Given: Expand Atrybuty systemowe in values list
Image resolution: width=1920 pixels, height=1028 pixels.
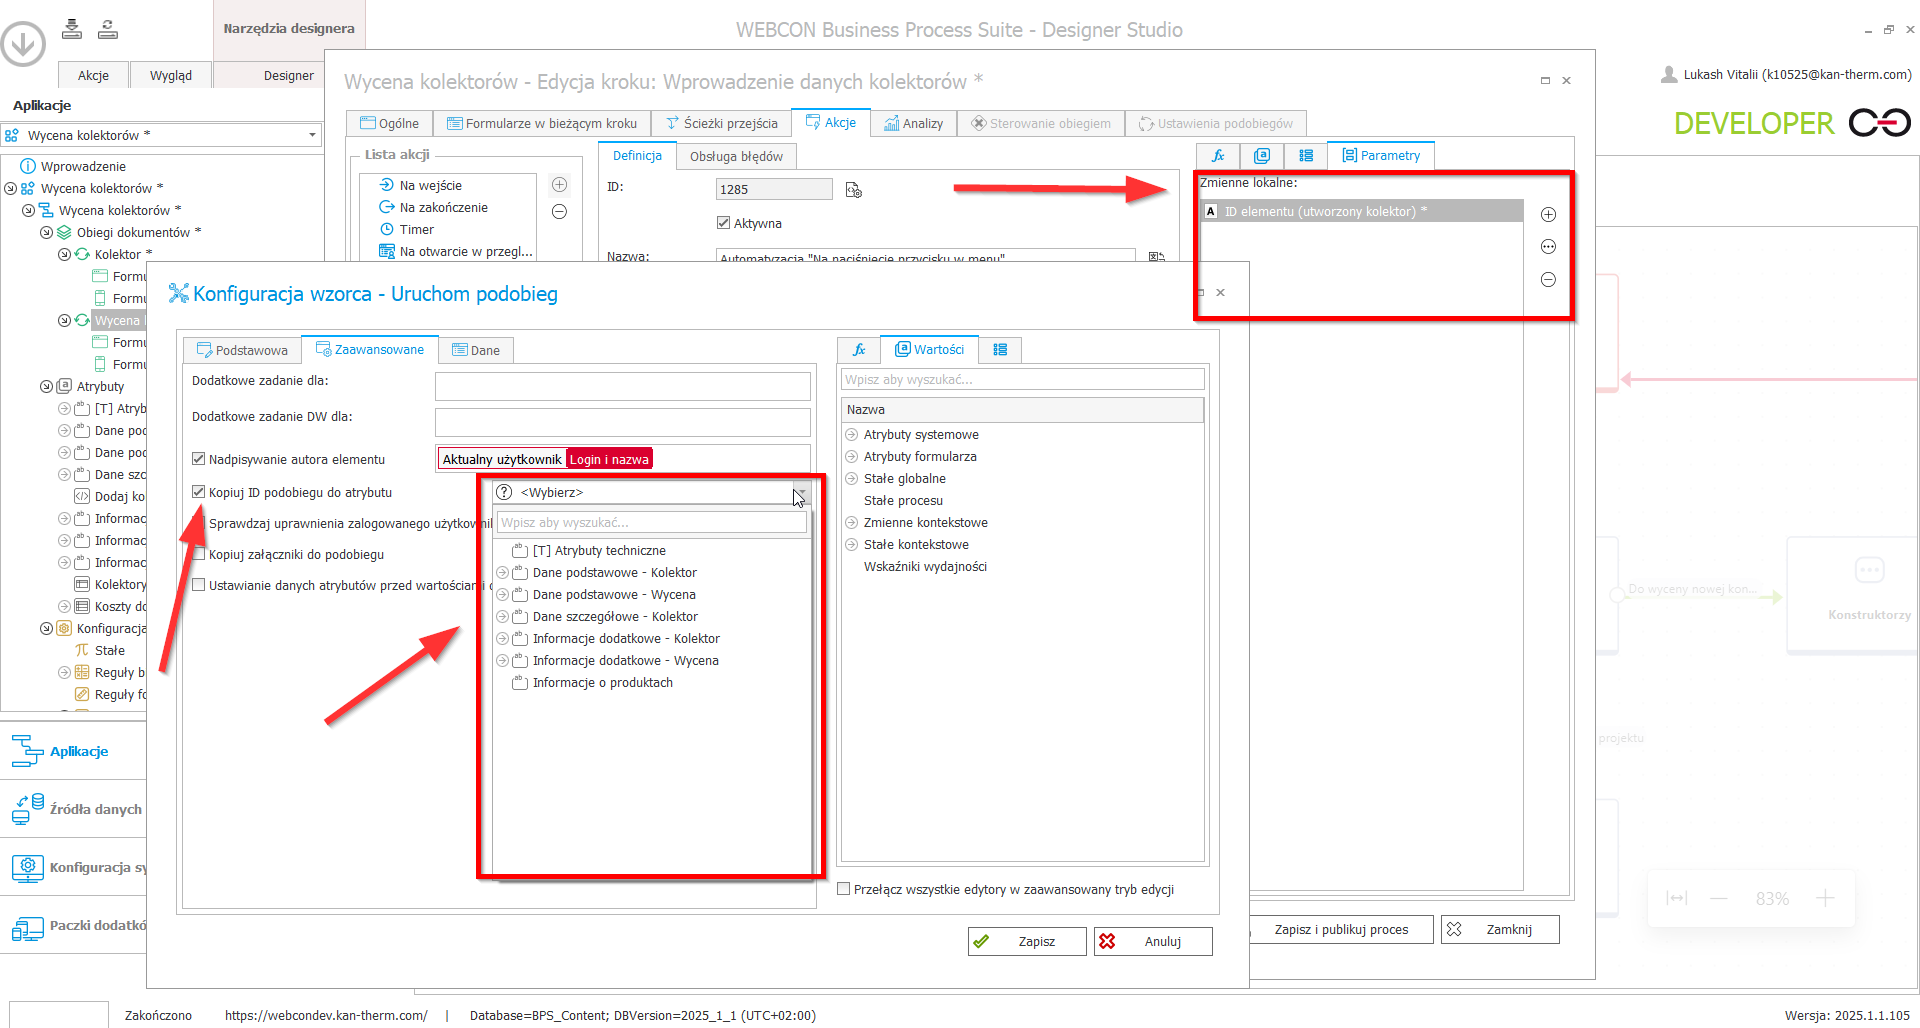Looking at the screenshot, I should [x=852, y=435].
